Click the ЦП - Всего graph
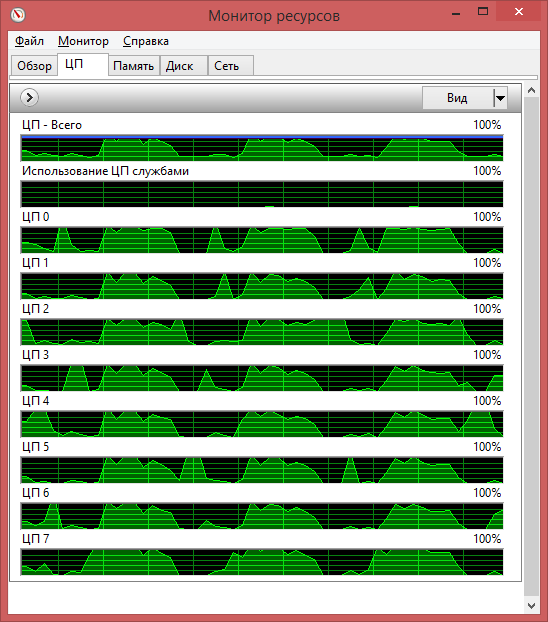 click(x=262, y=148)
